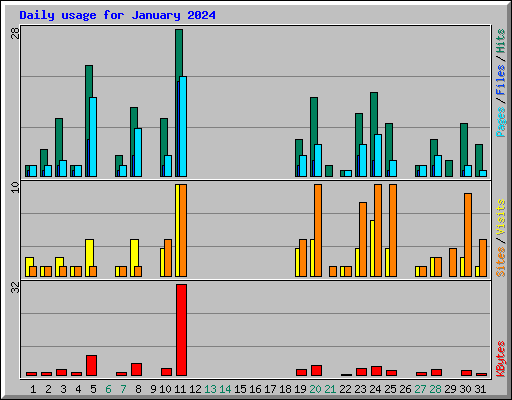Click day label "3" on the x-axis

coord(63,389)
